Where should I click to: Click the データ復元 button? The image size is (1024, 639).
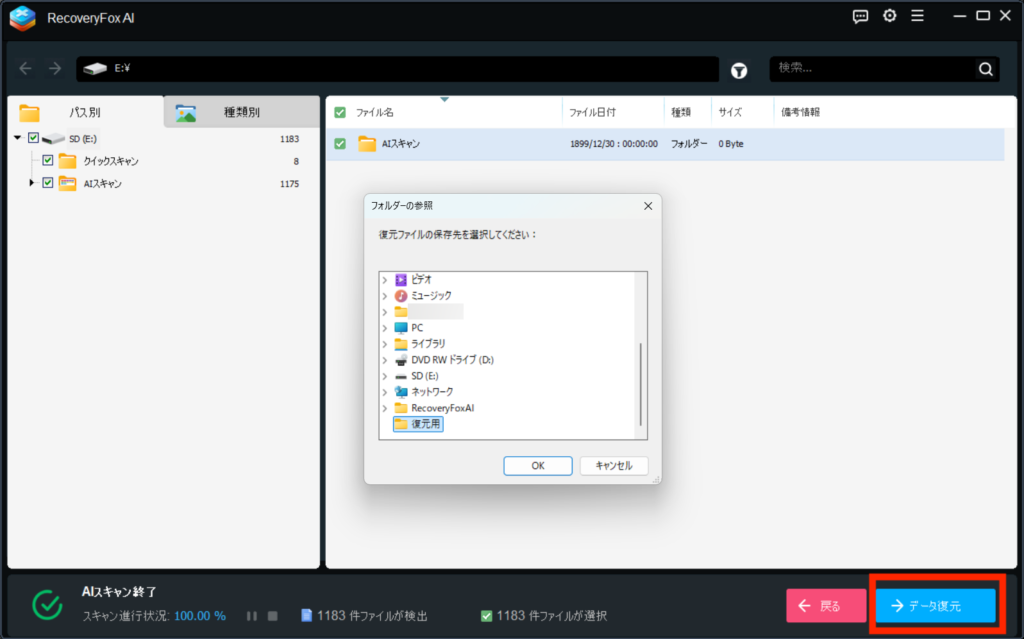[x=936, y=606]
